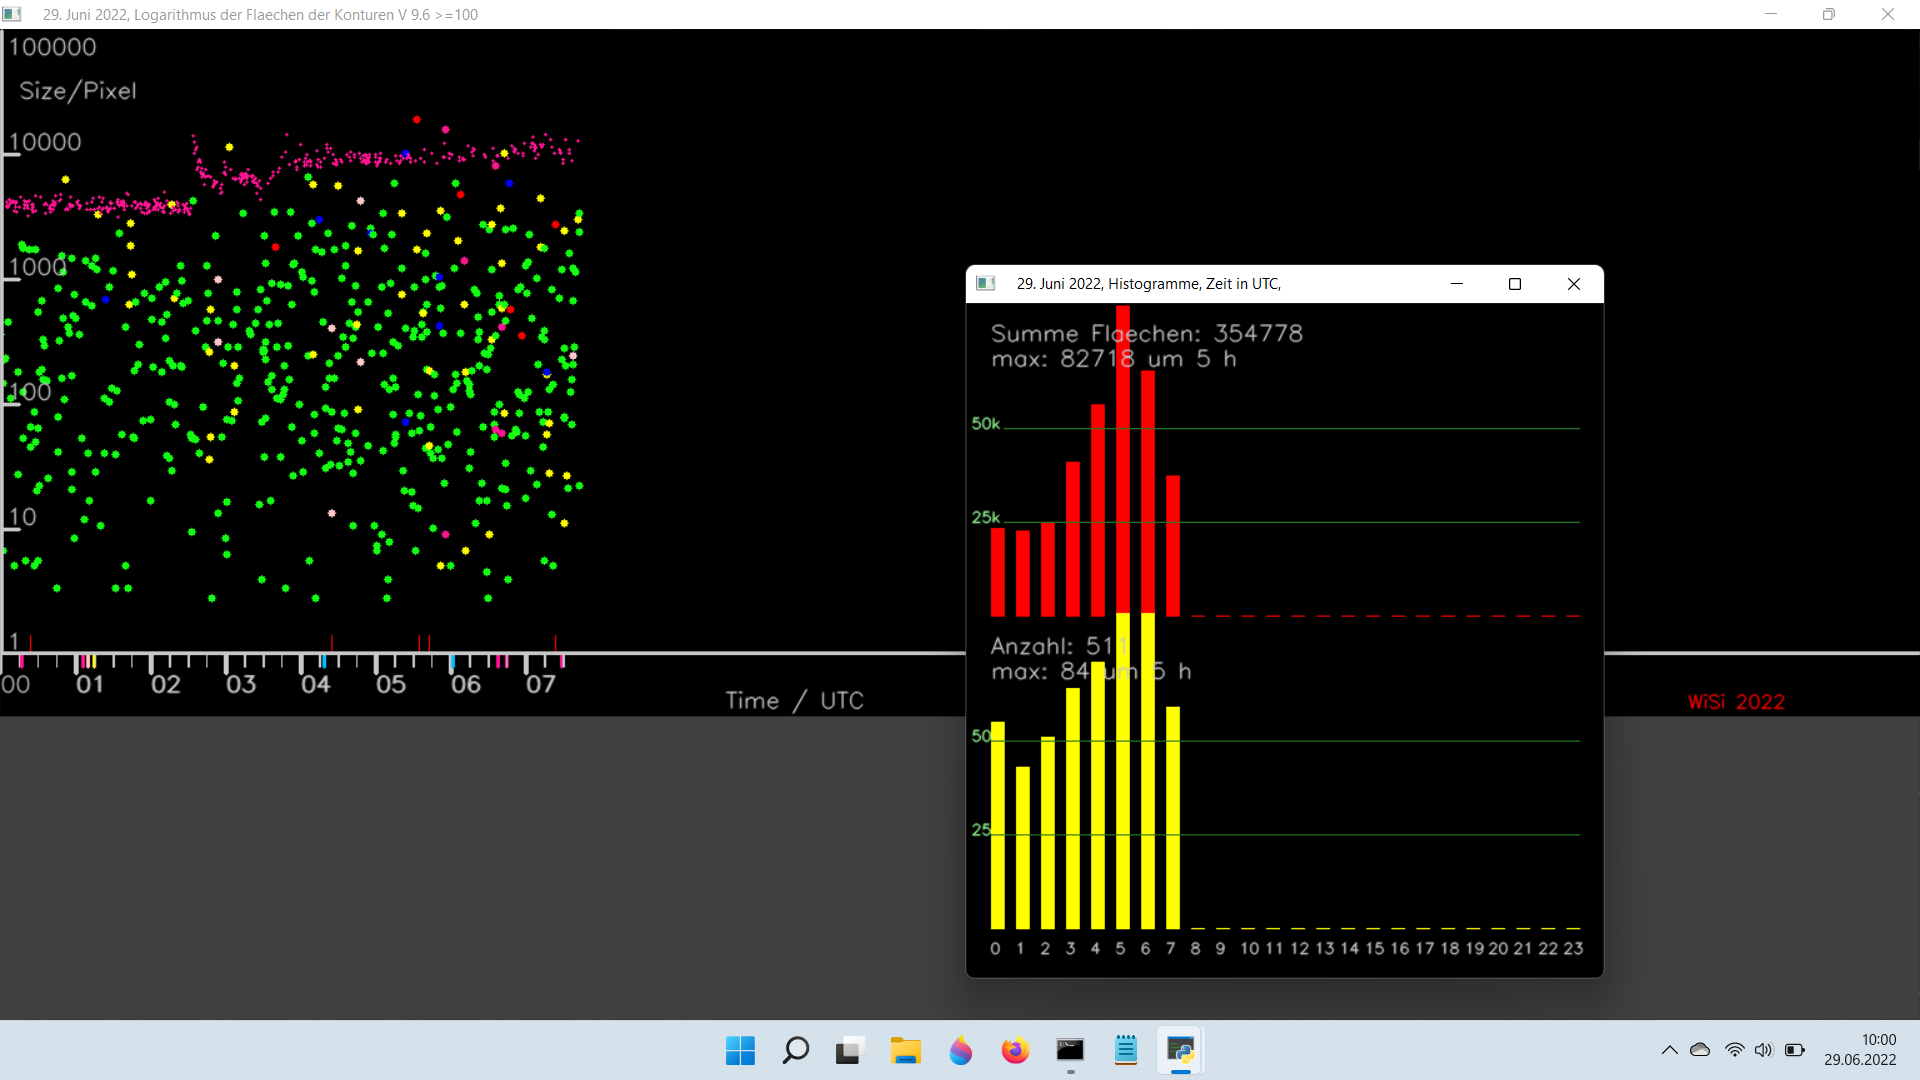Click the Histogramme window's title bar icon
The height and width of the screenshot is (1080, 1920).
click(986, 284)
